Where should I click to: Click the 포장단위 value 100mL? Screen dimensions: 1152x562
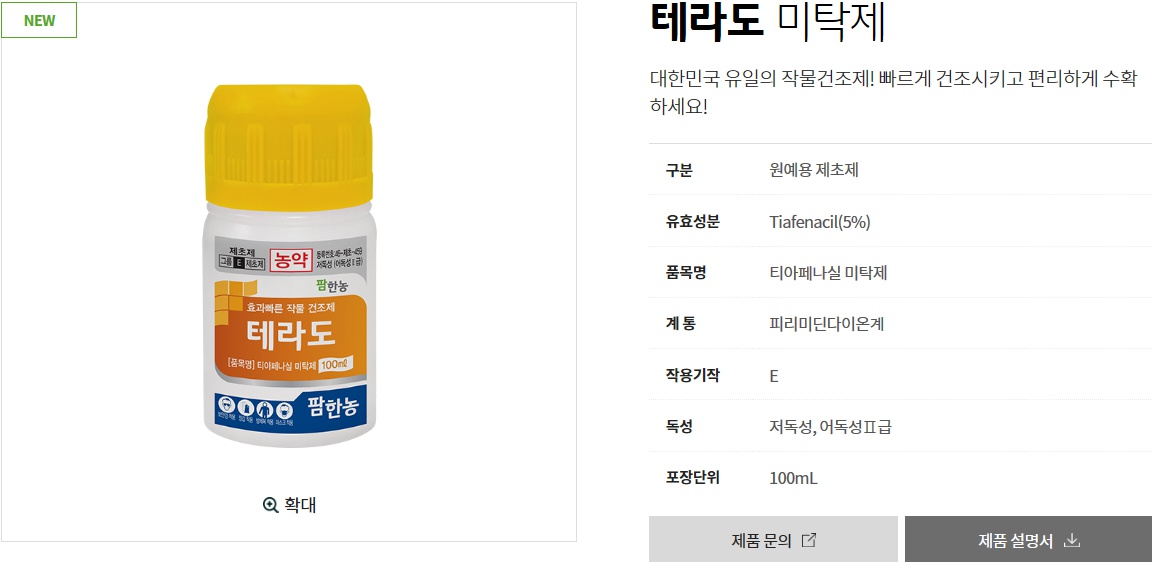(793, 478)
